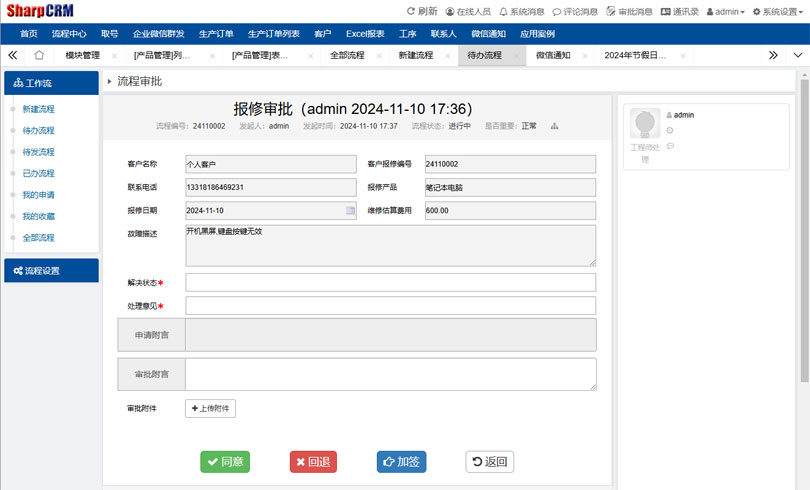
Task: Close the 模块管理 tab
Action: point(114,56)
